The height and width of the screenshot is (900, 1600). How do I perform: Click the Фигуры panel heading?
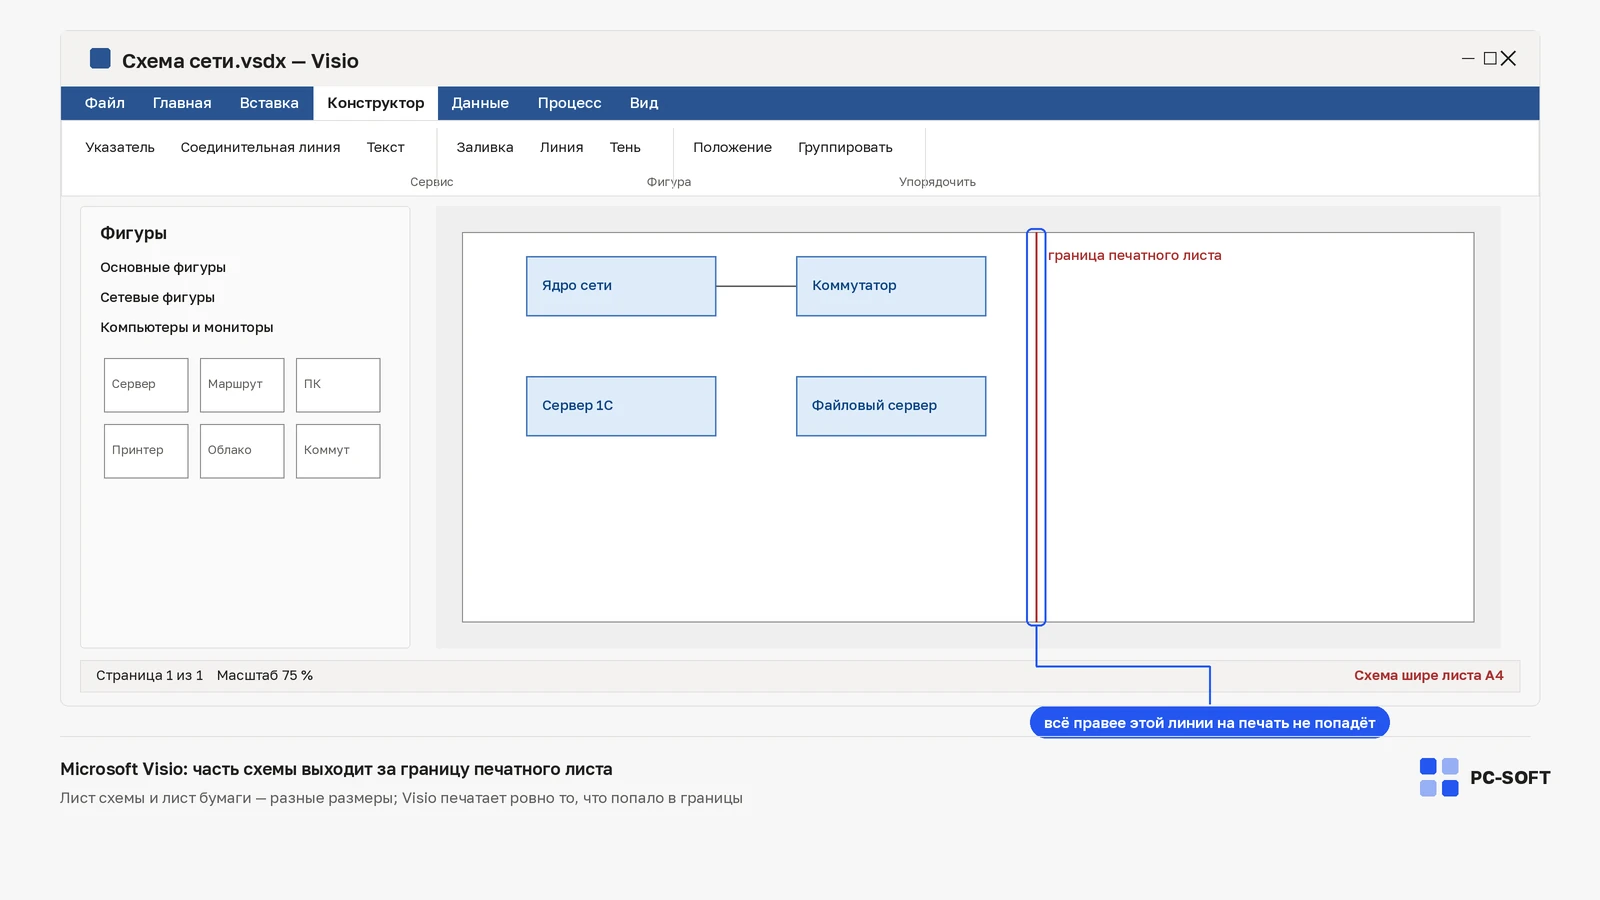click(x=133, y=233)
